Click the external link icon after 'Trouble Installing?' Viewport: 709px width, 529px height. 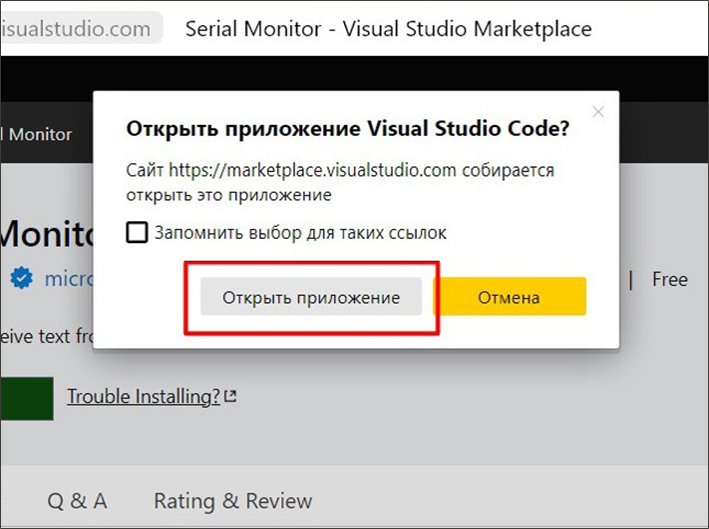tap(231, 396)
